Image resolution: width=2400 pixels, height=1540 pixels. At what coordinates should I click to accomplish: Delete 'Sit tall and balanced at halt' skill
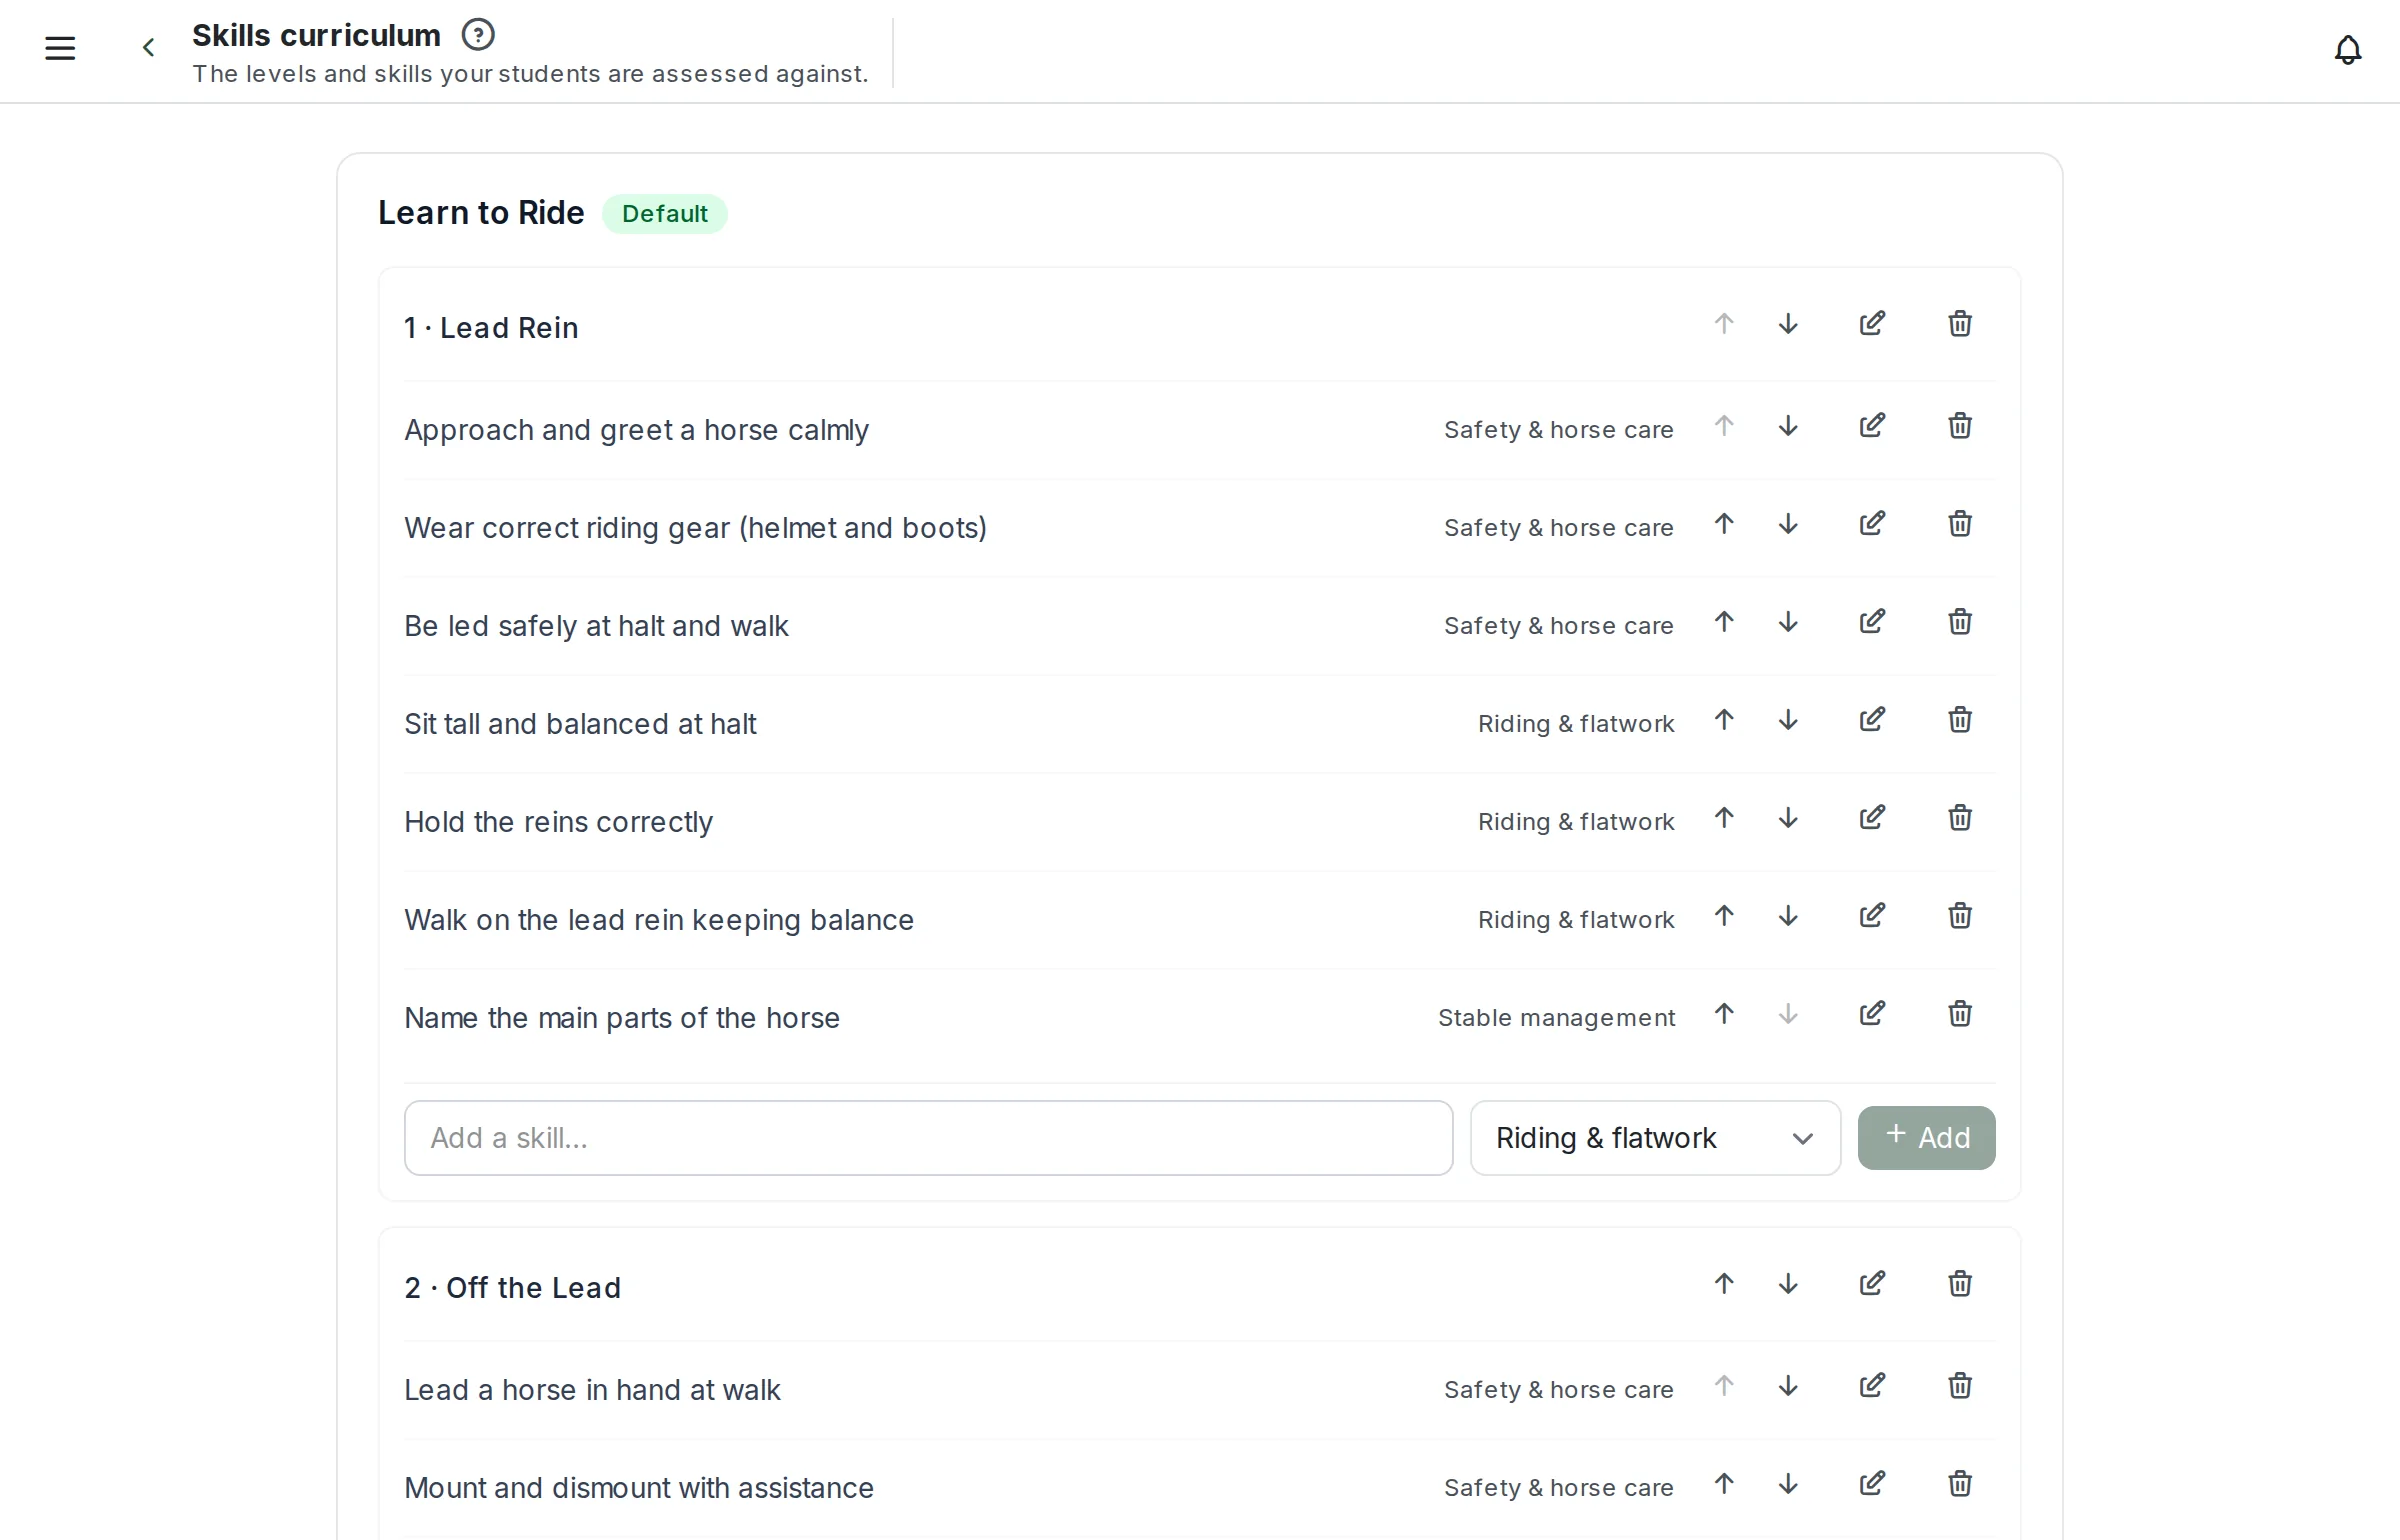click(x=1960, y=720)
